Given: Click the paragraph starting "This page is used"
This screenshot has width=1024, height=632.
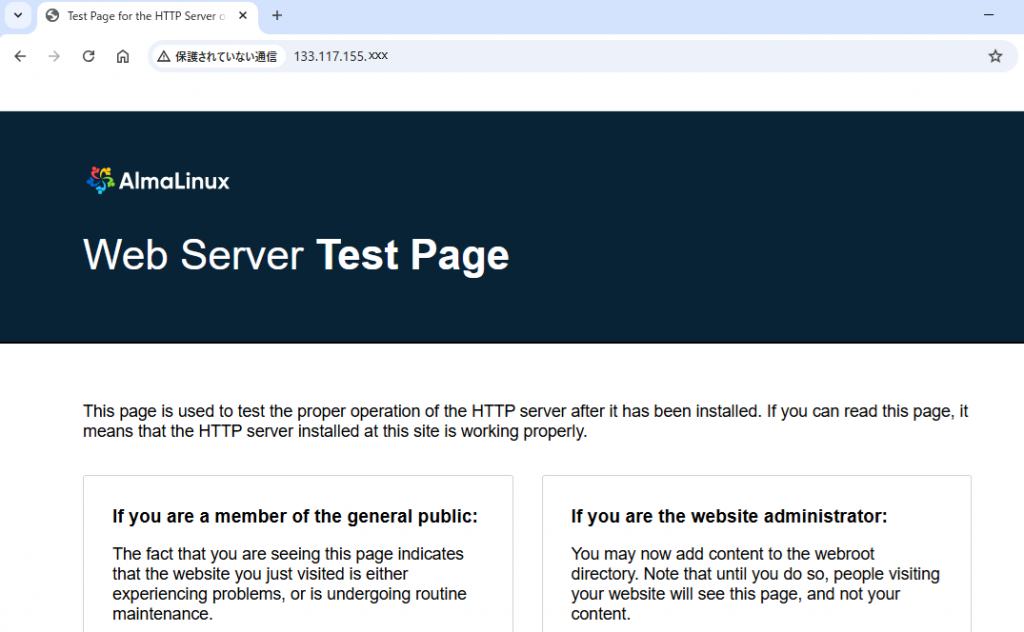Looking at the screenshot, I should point(525,421).
